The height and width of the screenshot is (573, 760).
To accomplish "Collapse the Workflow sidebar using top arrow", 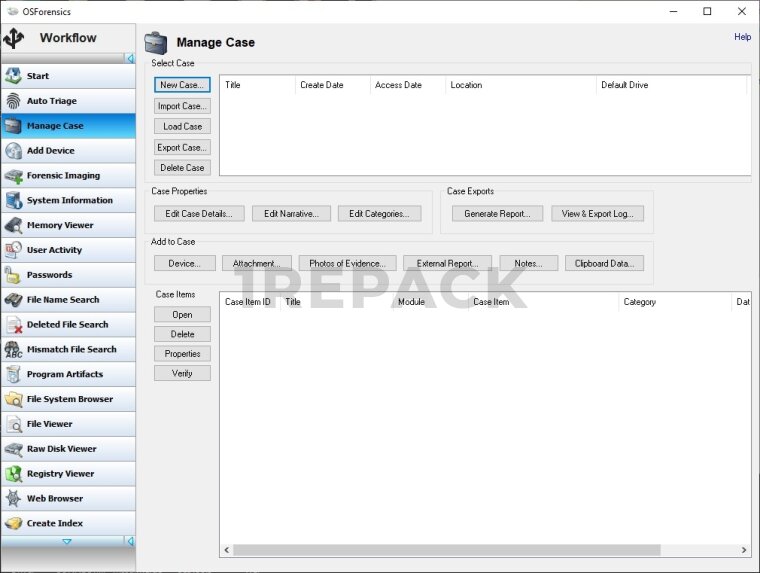I will pyautogui.click(x=130, y=59).
